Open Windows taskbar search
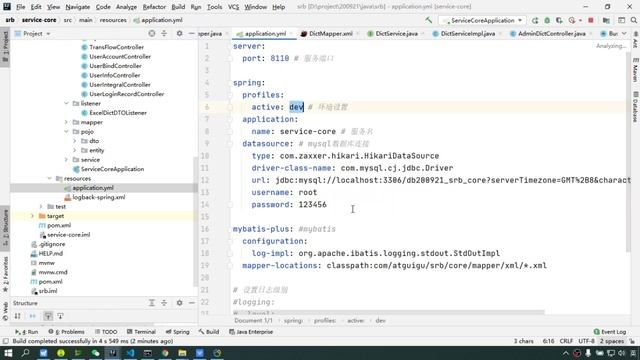Viewport: 640px width, 360px height. (x=25, y=353)
